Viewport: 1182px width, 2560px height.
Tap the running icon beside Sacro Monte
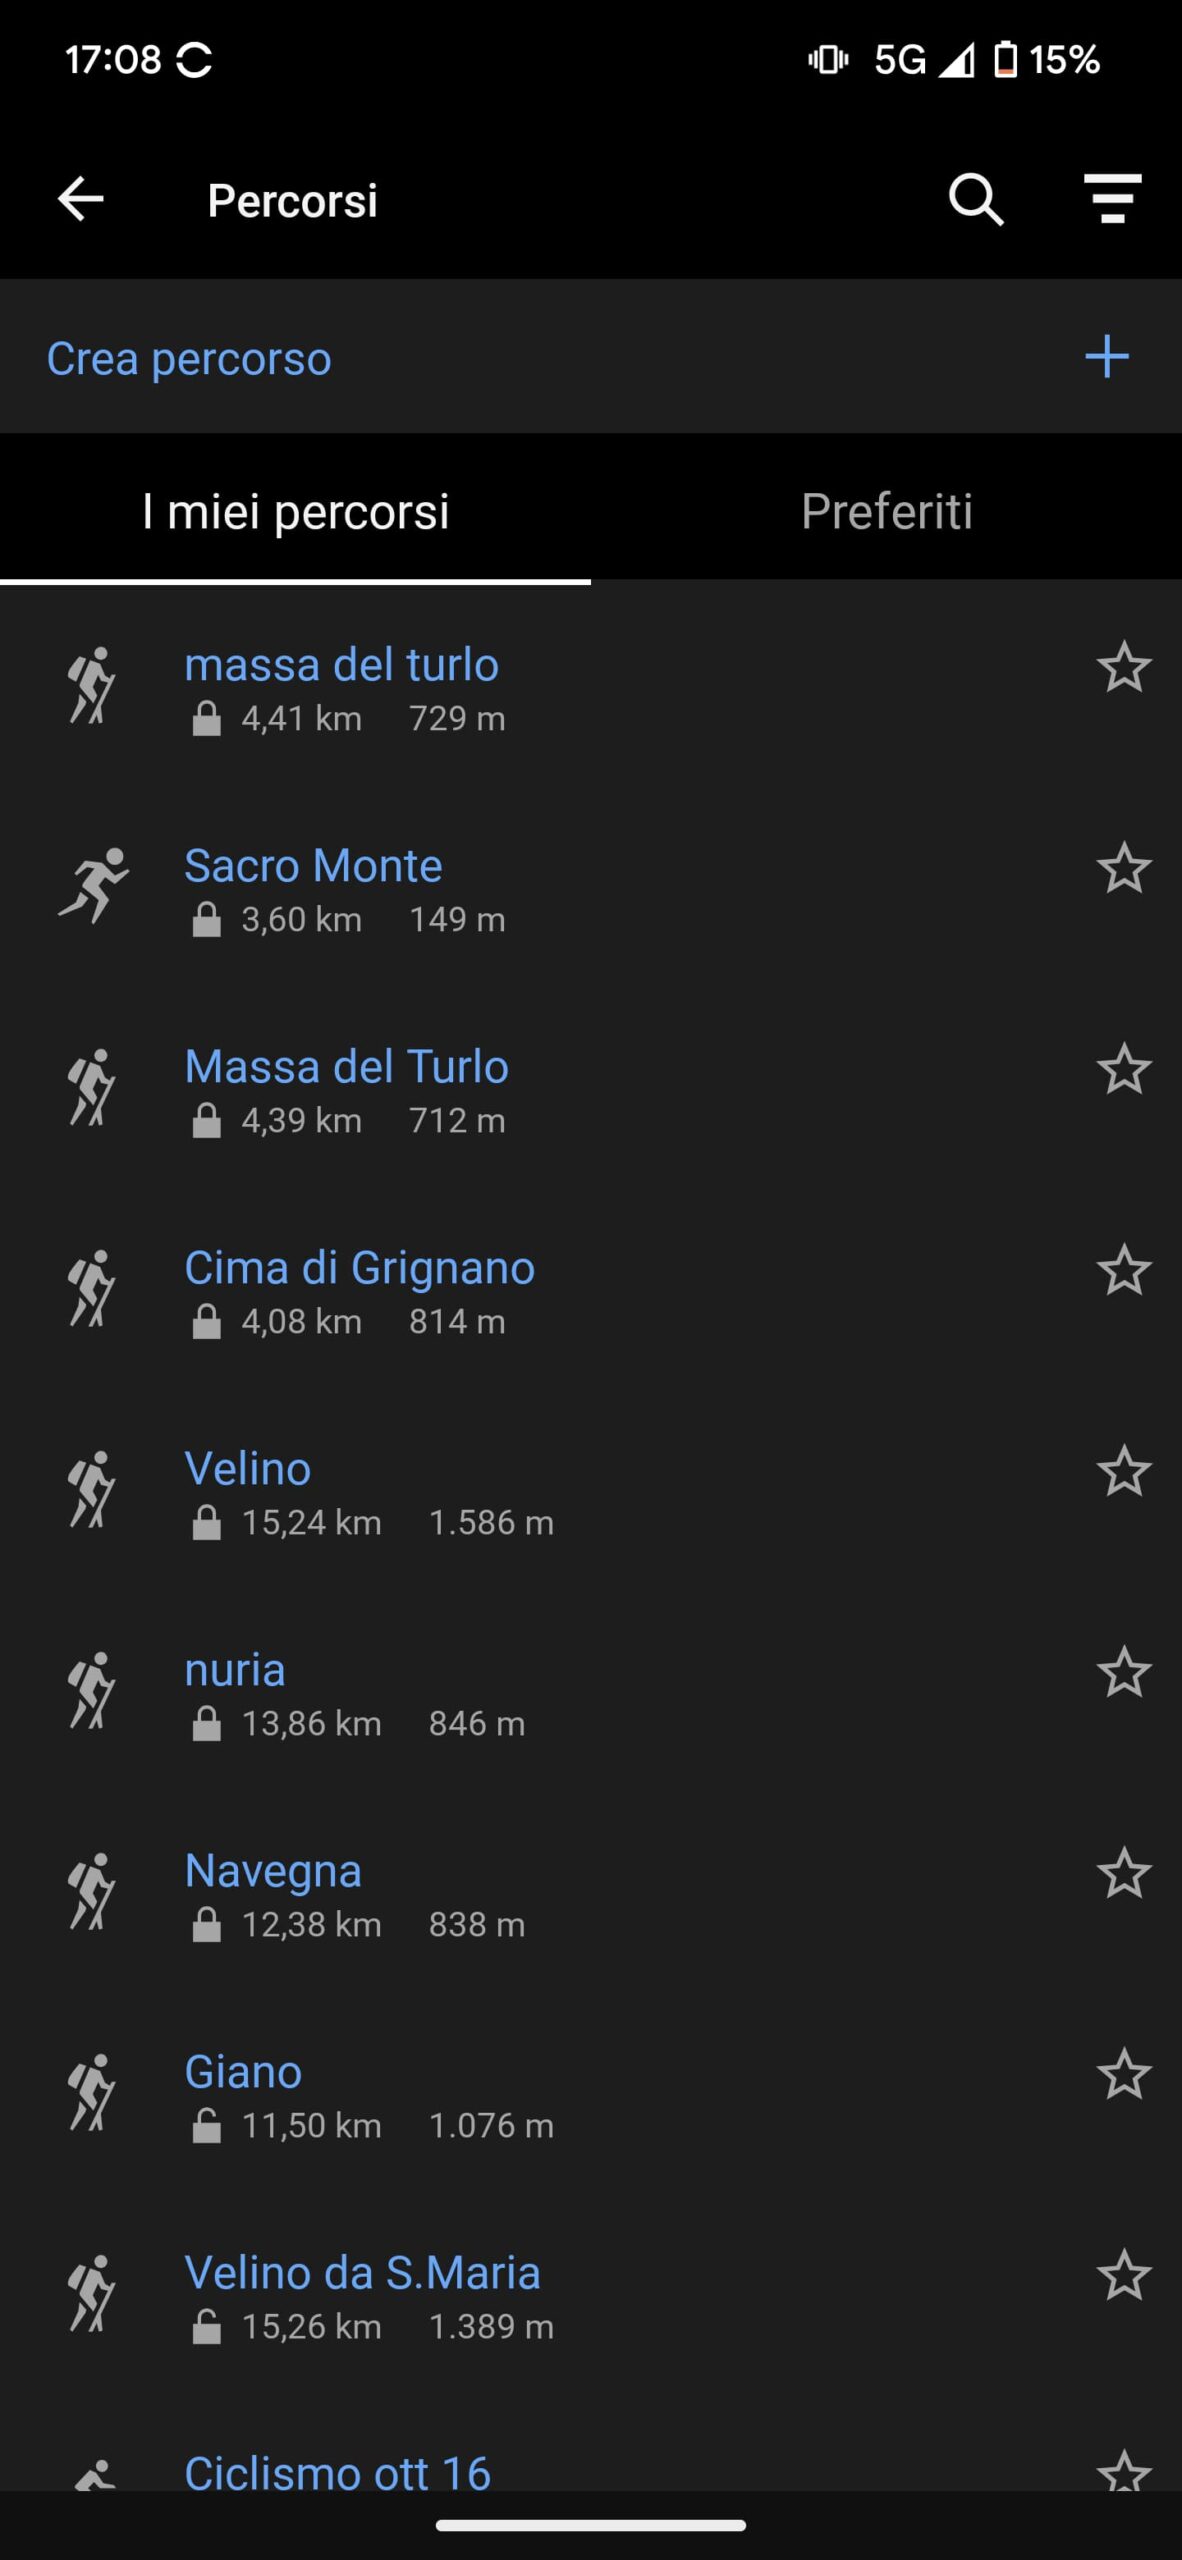(x=93, y=885)
